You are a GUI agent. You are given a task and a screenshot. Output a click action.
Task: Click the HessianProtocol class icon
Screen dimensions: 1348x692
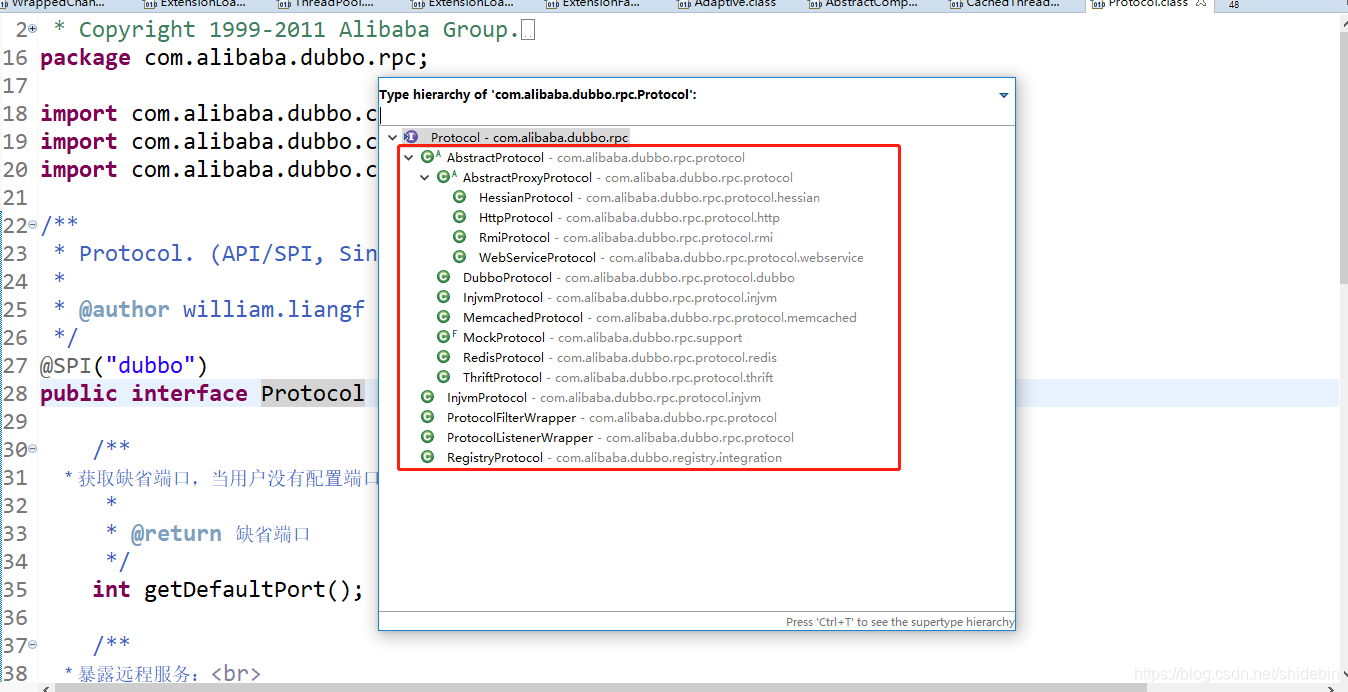459,197
